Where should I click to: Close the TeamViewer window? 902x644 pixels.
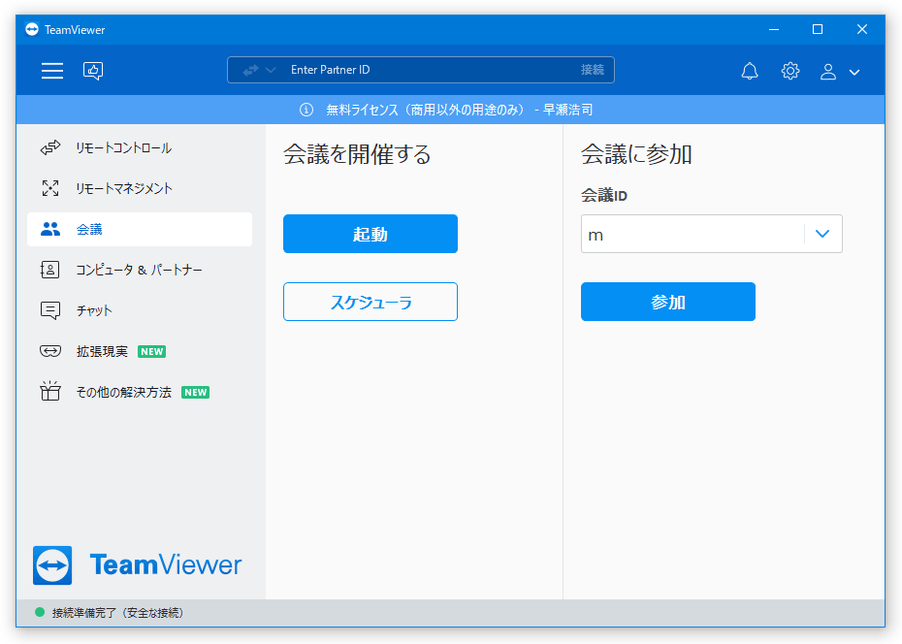click(862, 29)
